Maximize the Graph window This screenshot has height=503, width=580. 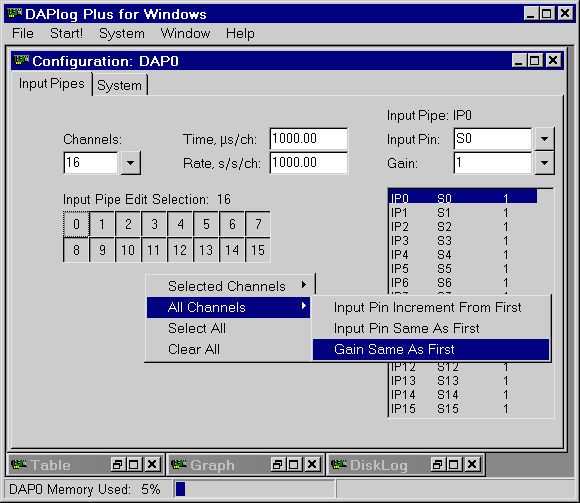pos(294,464)
